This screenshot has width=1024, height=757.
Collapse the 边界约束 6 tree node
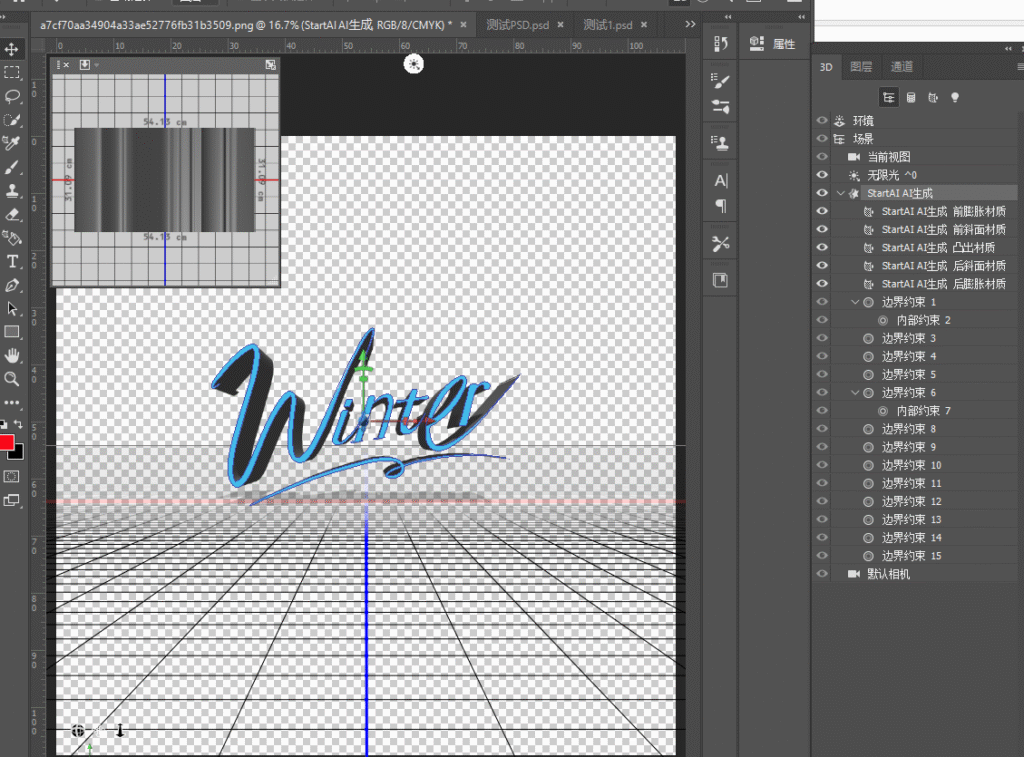855,393
